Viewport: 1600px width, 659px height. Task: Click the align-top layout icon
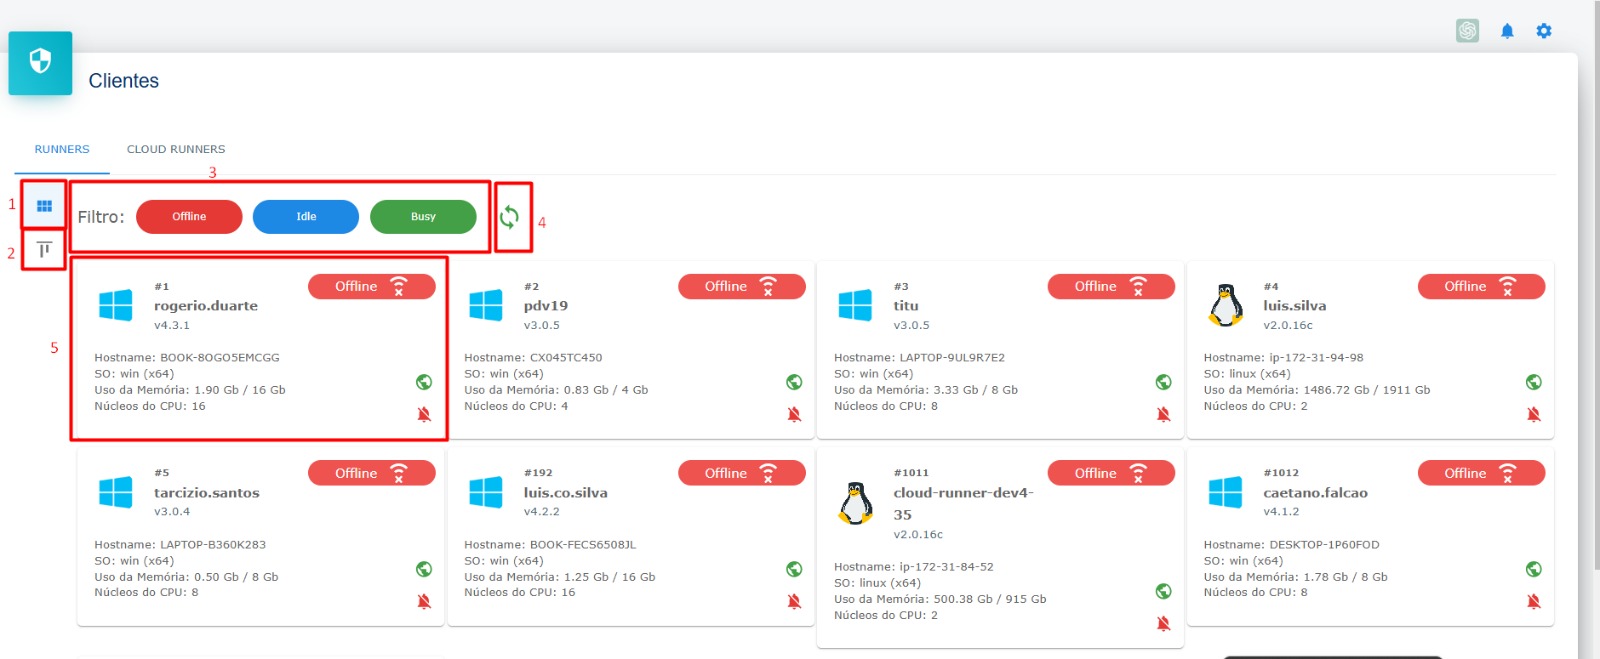tap(44, 249)
